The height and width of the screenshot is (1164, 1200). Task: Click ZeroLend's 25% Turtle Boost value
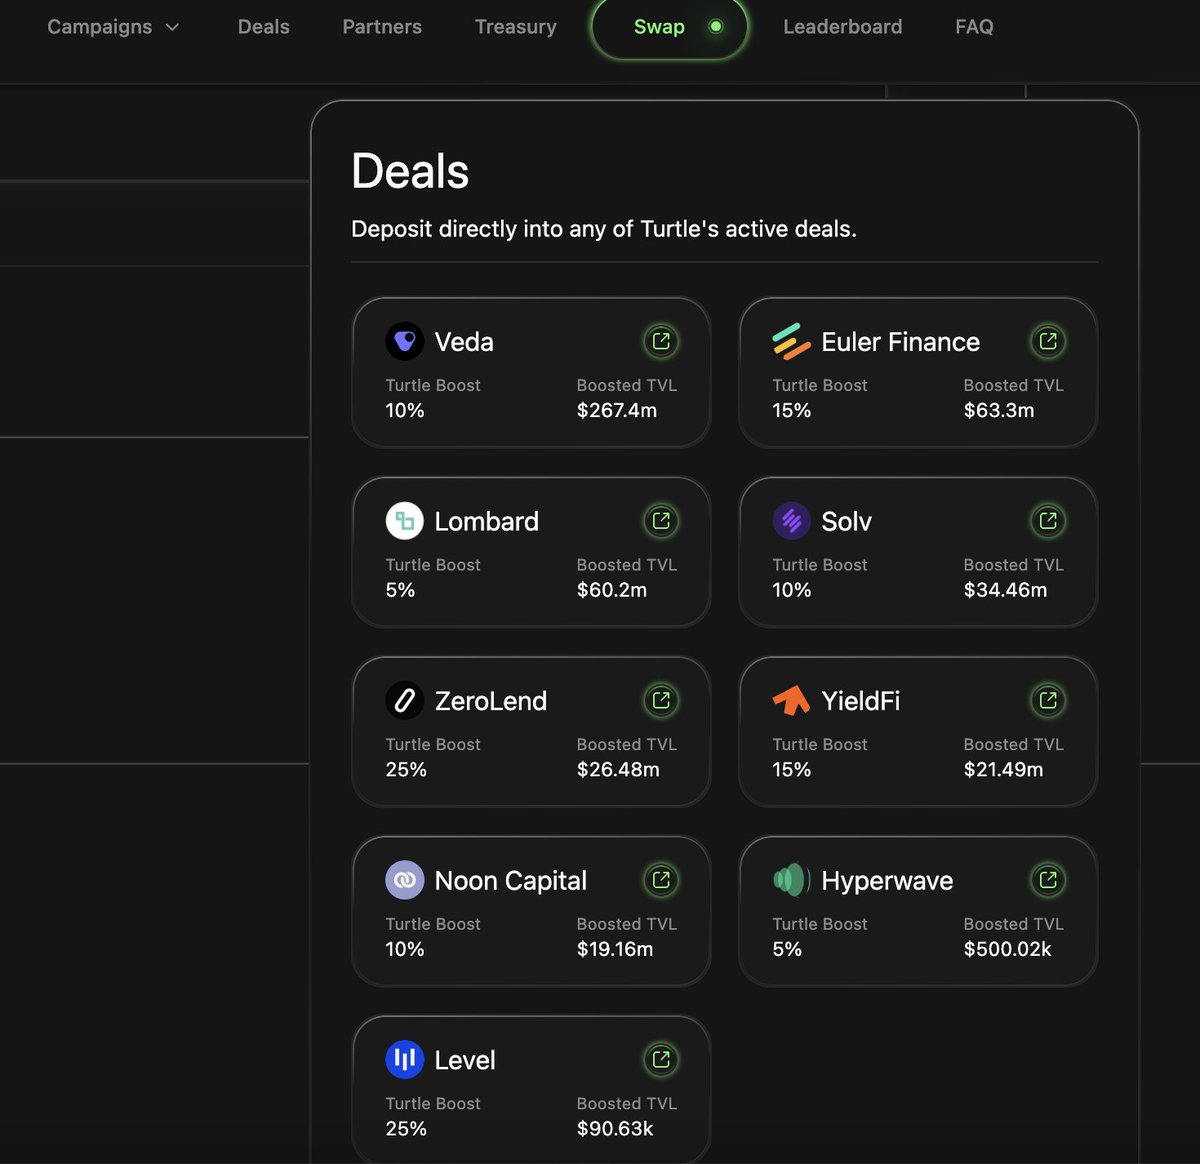click(x=406, y=769)
